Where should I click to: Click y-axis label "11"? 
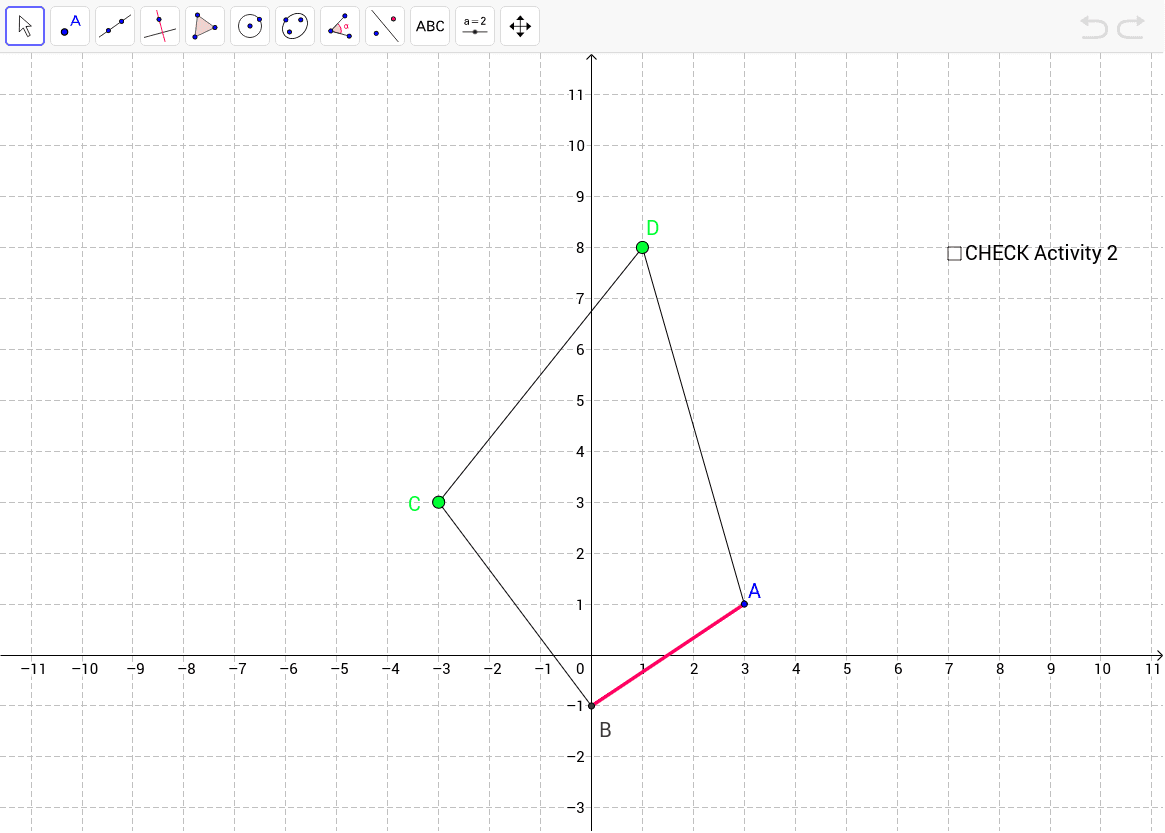click(576, 95)
